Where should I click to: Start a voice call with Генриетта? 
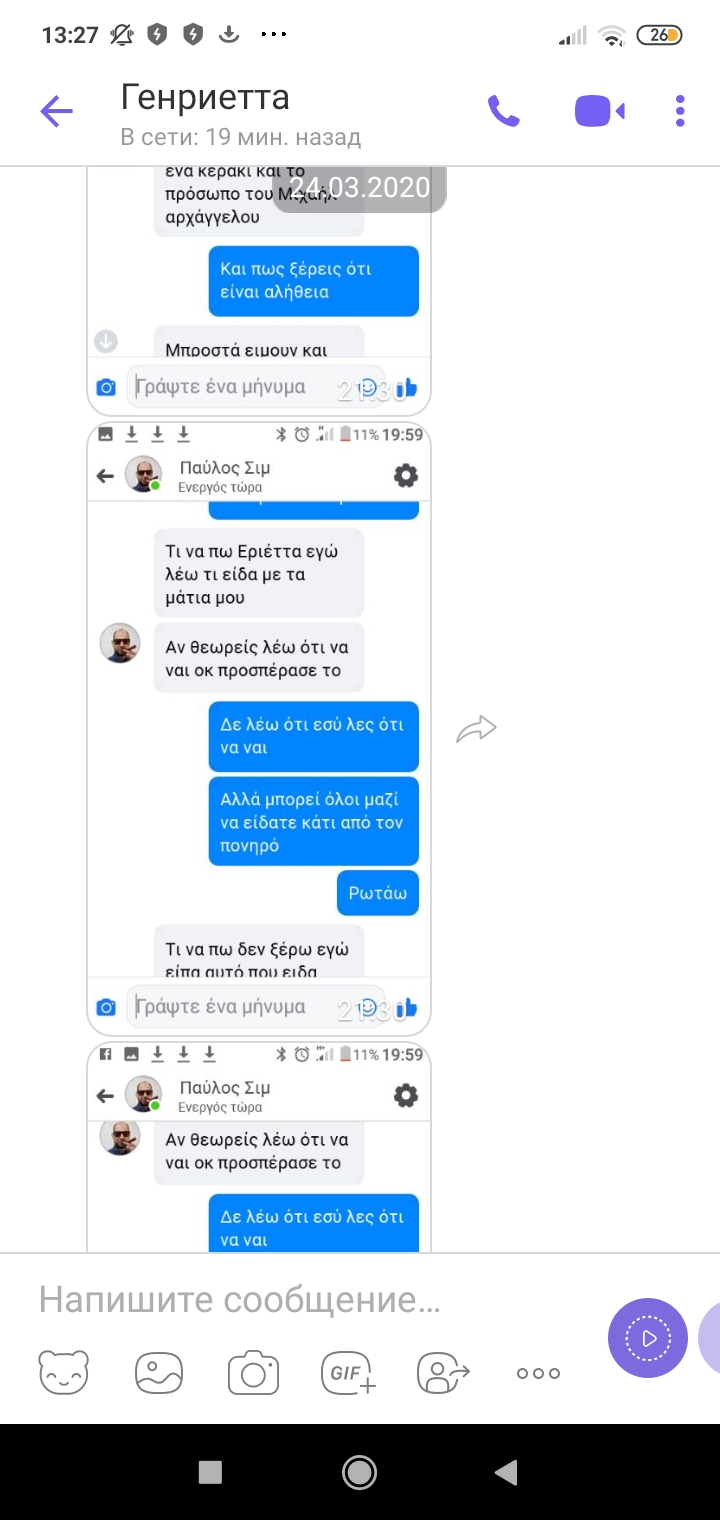[x=503, y=111]
